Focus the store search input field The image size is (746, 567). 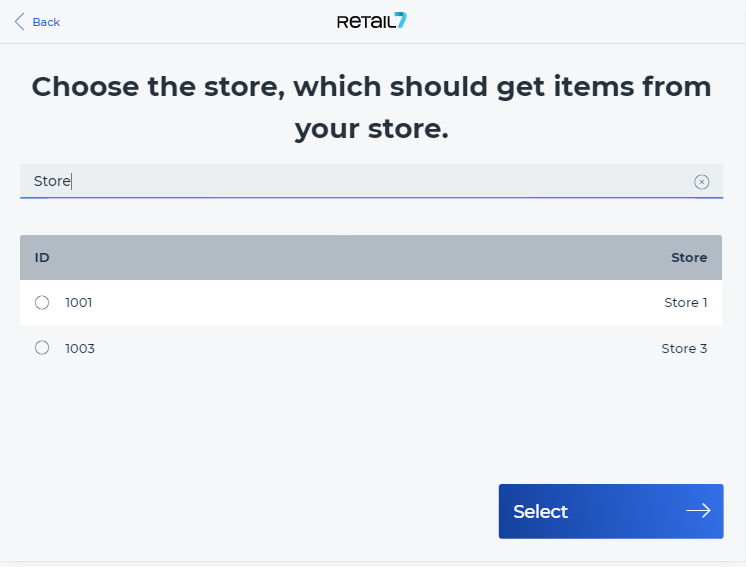tap(371, 181)
